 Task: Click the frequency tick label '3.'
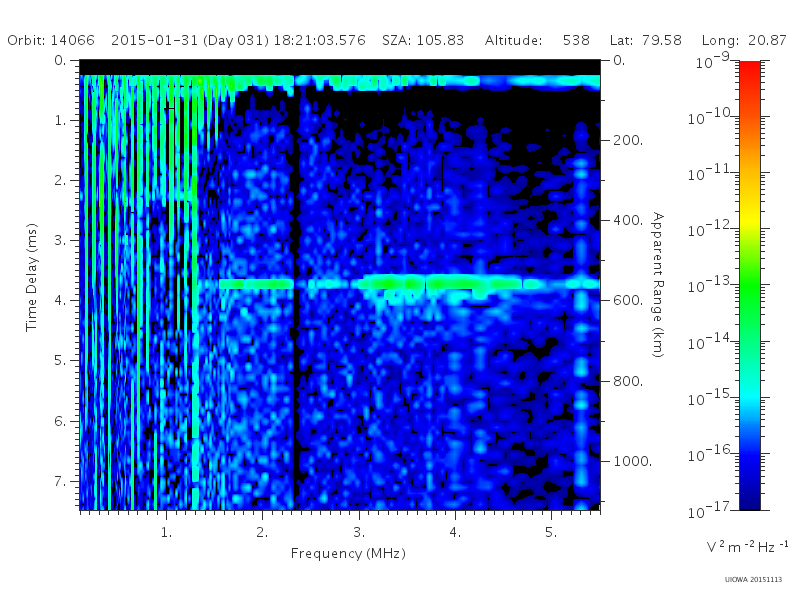359,532
